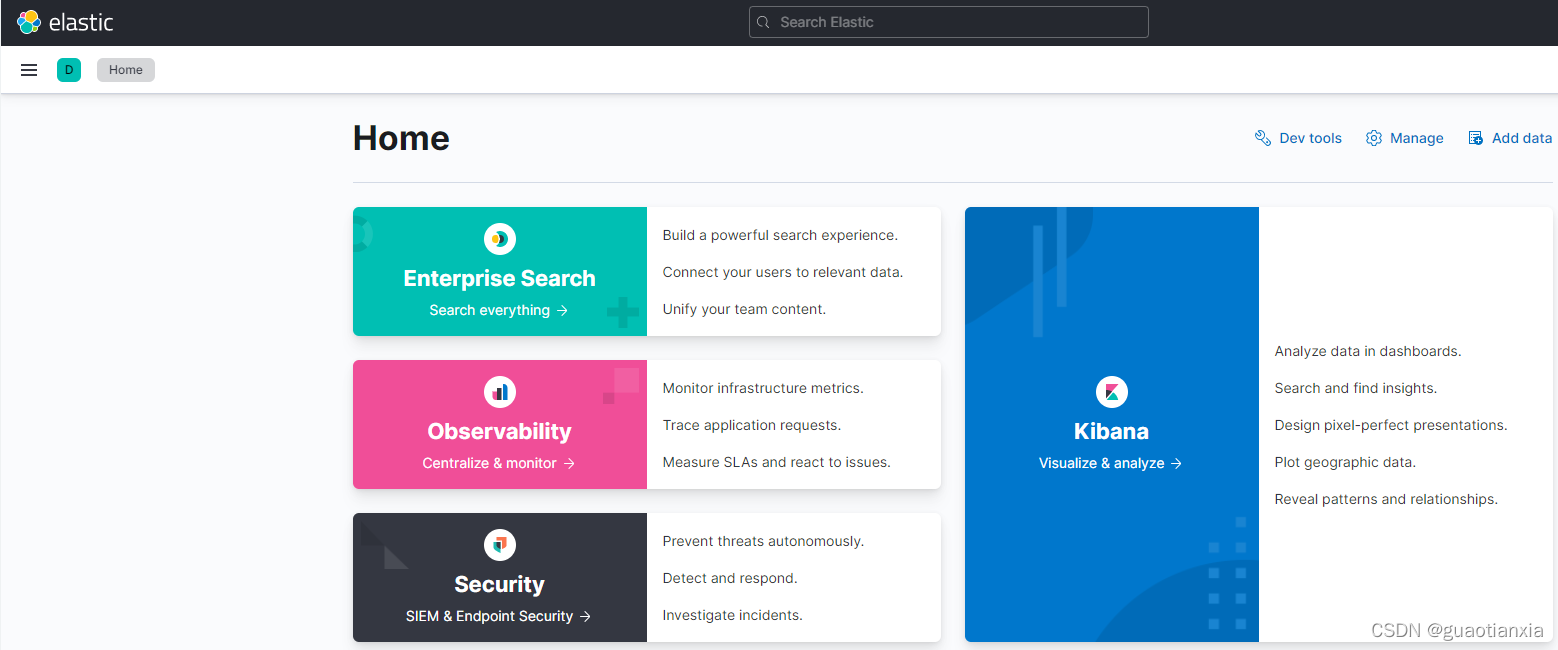Click 'Prevent threats autonomously.' text
1558x650 pixels.
tap(763, 541)
